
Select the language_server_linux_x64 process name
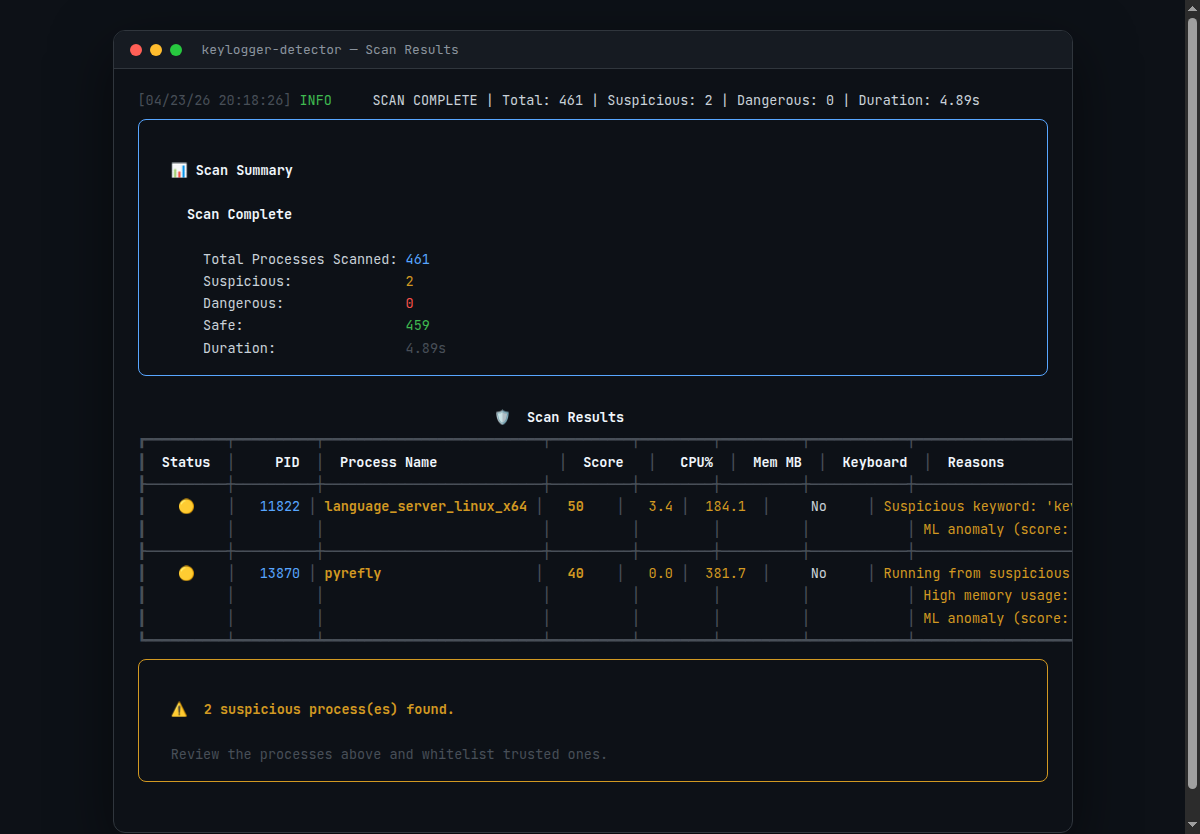(425, 507)
